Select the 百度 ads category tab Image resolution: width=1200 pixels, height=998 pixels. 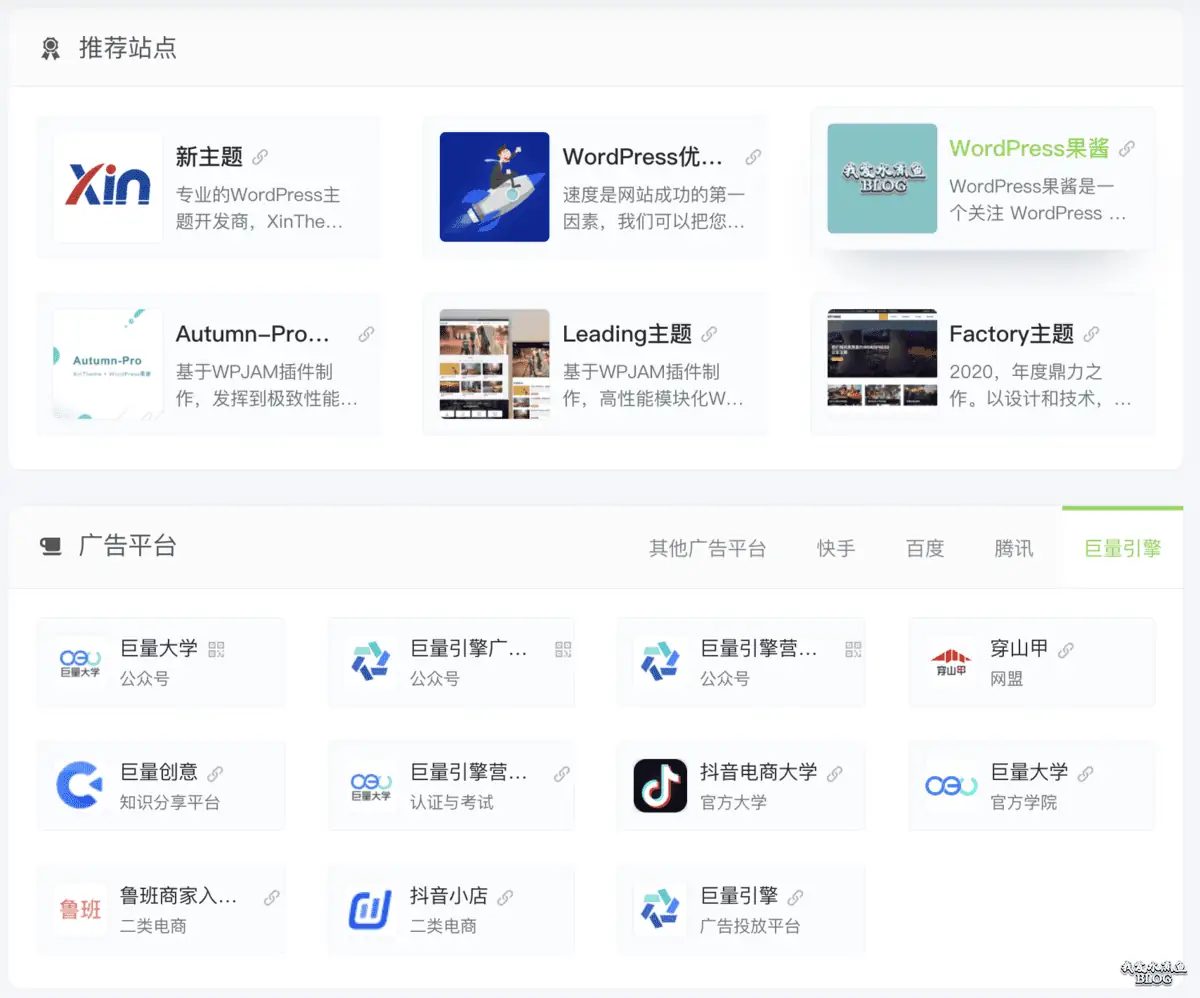[x=924, y=548]
